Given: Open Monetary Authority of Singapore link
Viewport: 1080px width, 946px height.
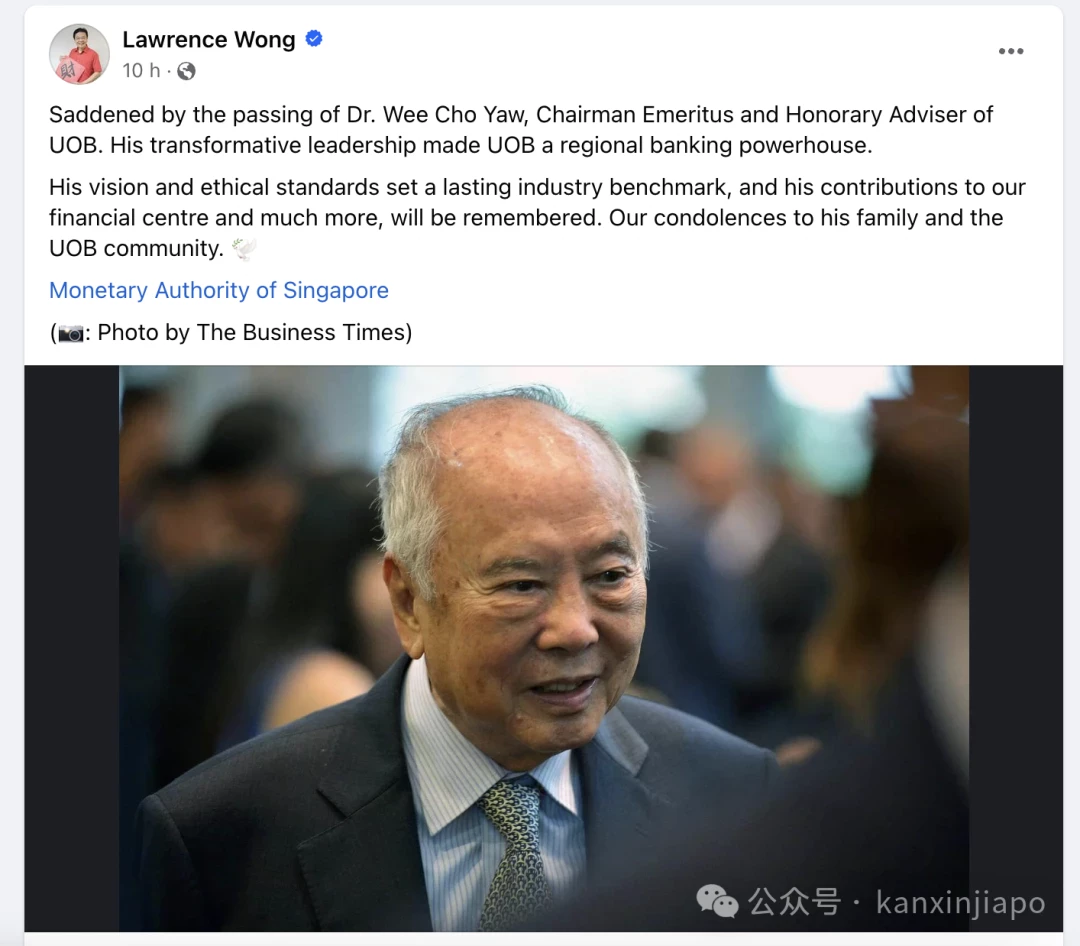Looking at the screenshot, I should click(x=219, y=290).
